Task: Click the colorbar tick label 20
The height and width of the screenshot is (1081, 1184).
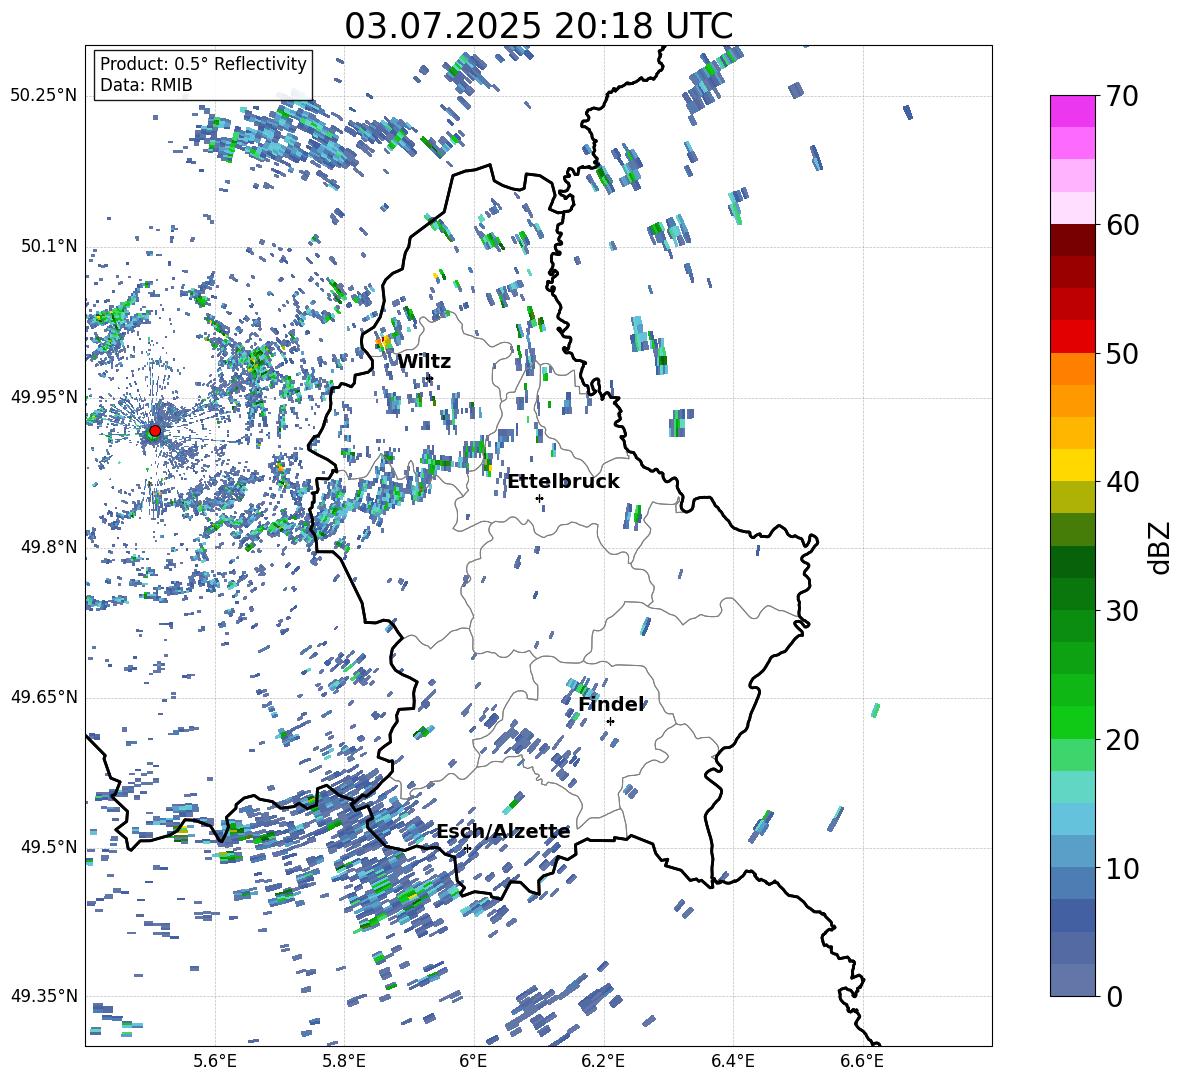Action: click(1122, 739)
